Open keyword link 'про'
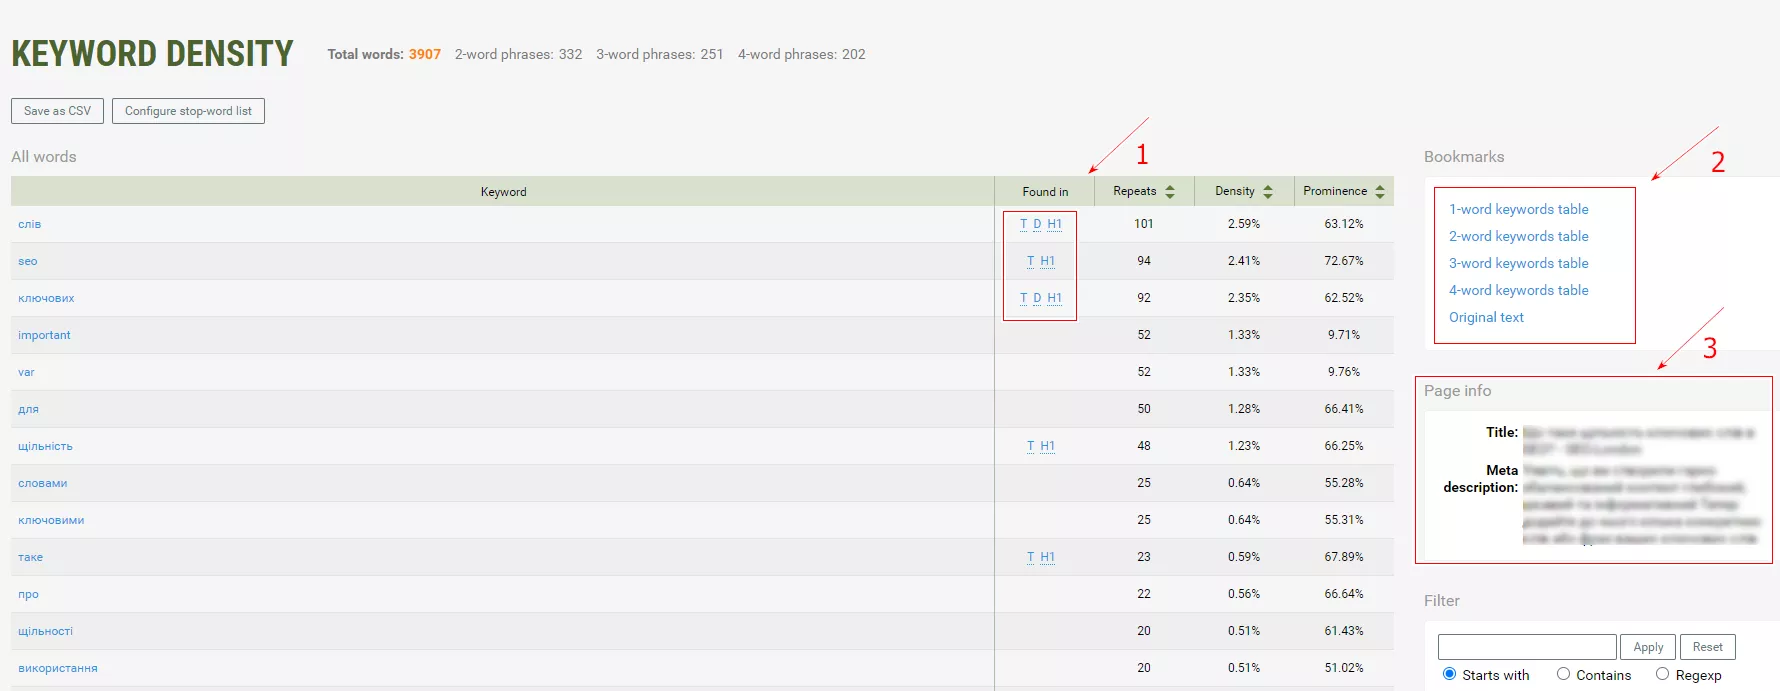1780x691 pixels. click(28, 594)
